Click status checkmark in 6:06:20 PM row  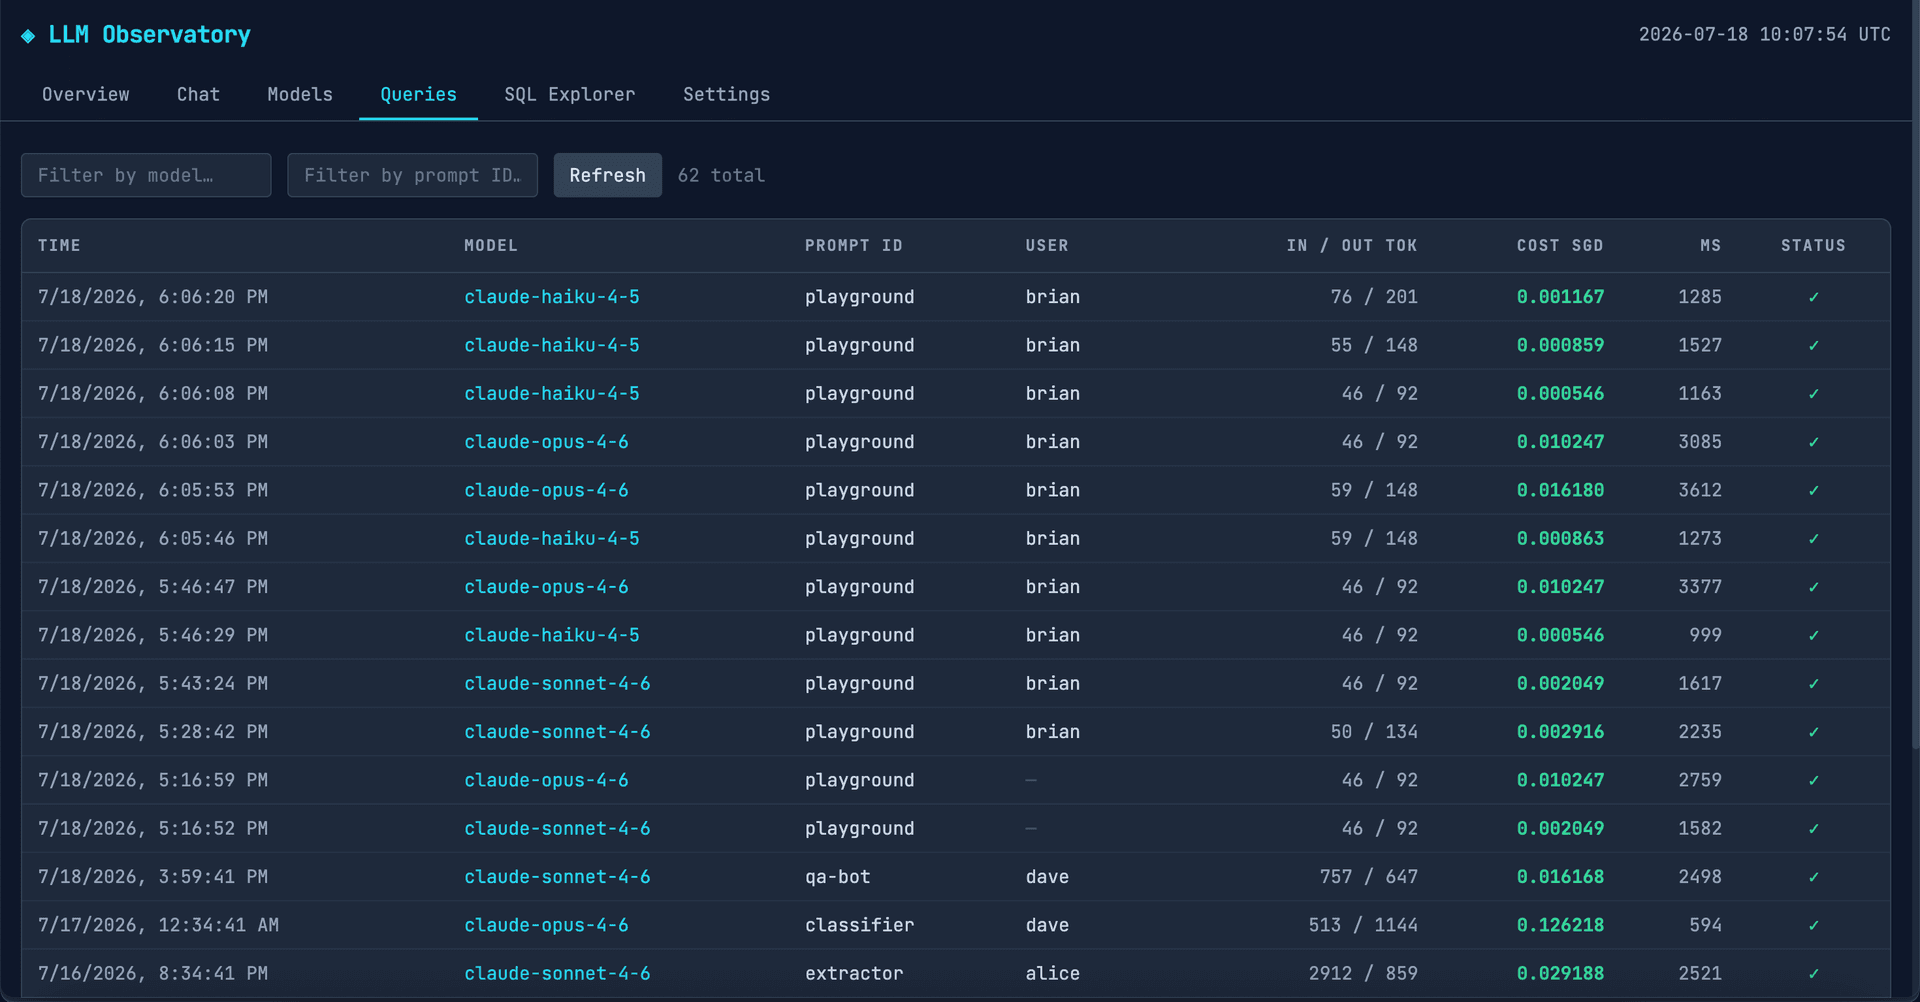pyautogui.click(x=1813, y=297)
